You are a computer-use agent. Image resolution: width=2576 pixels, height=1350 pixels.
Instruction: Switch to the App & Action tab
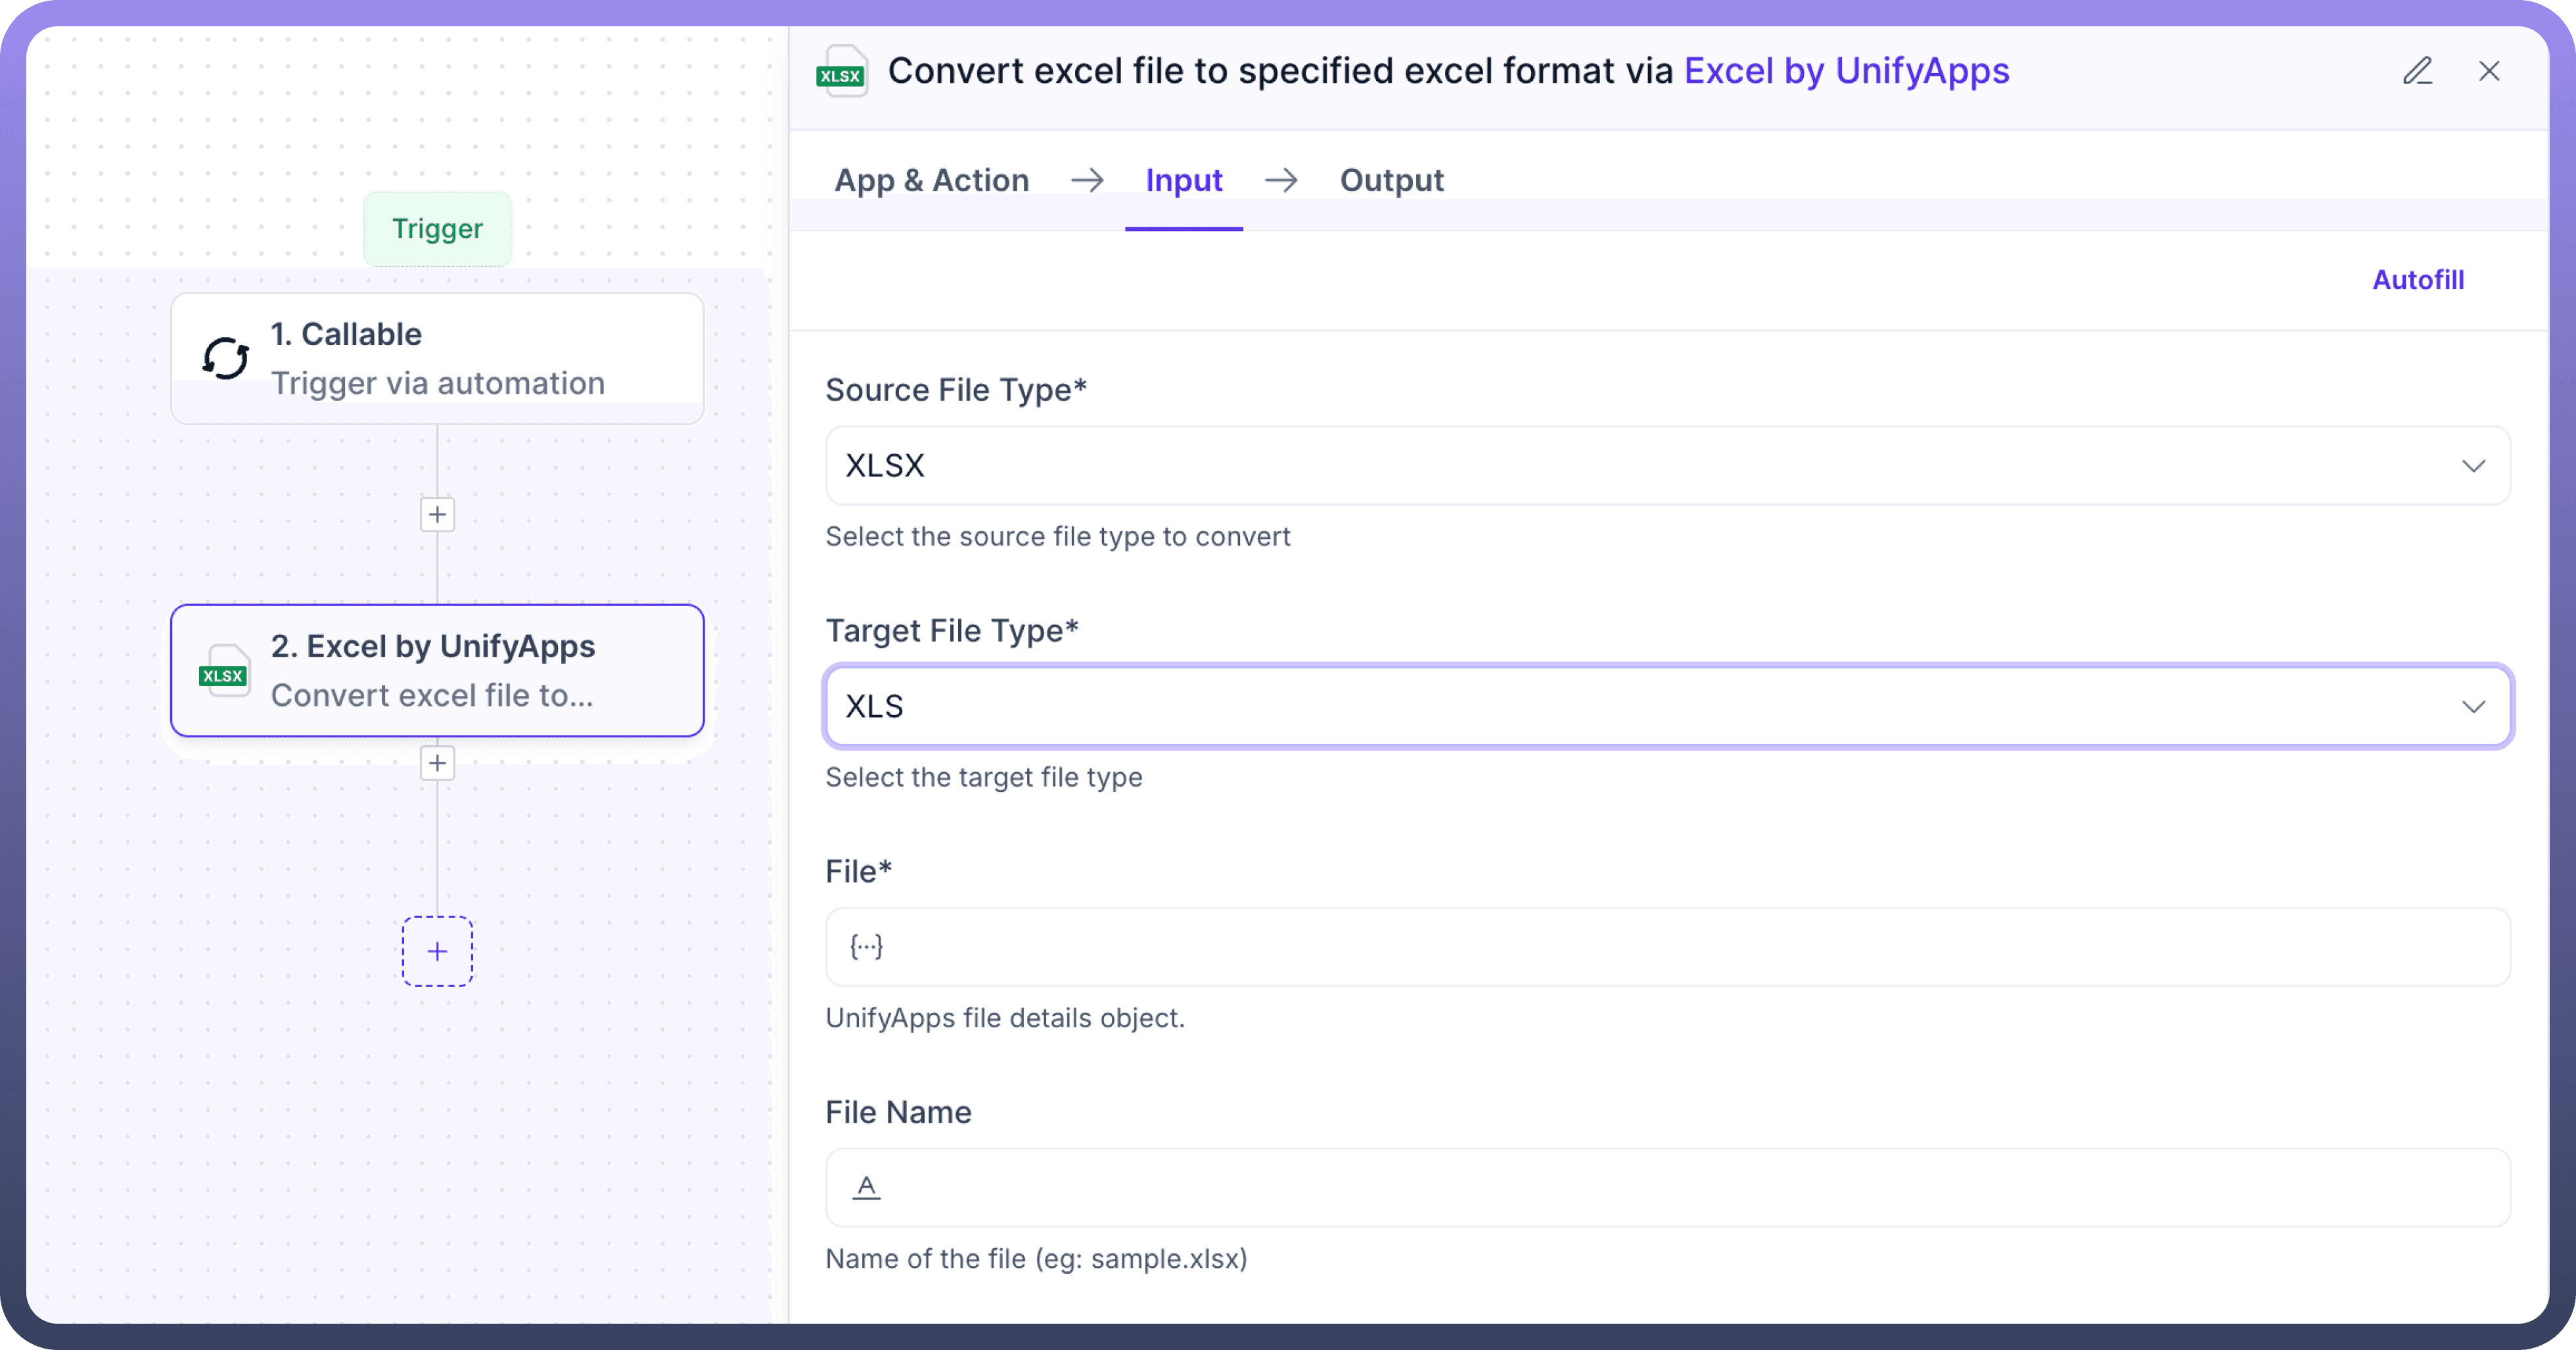931,180
